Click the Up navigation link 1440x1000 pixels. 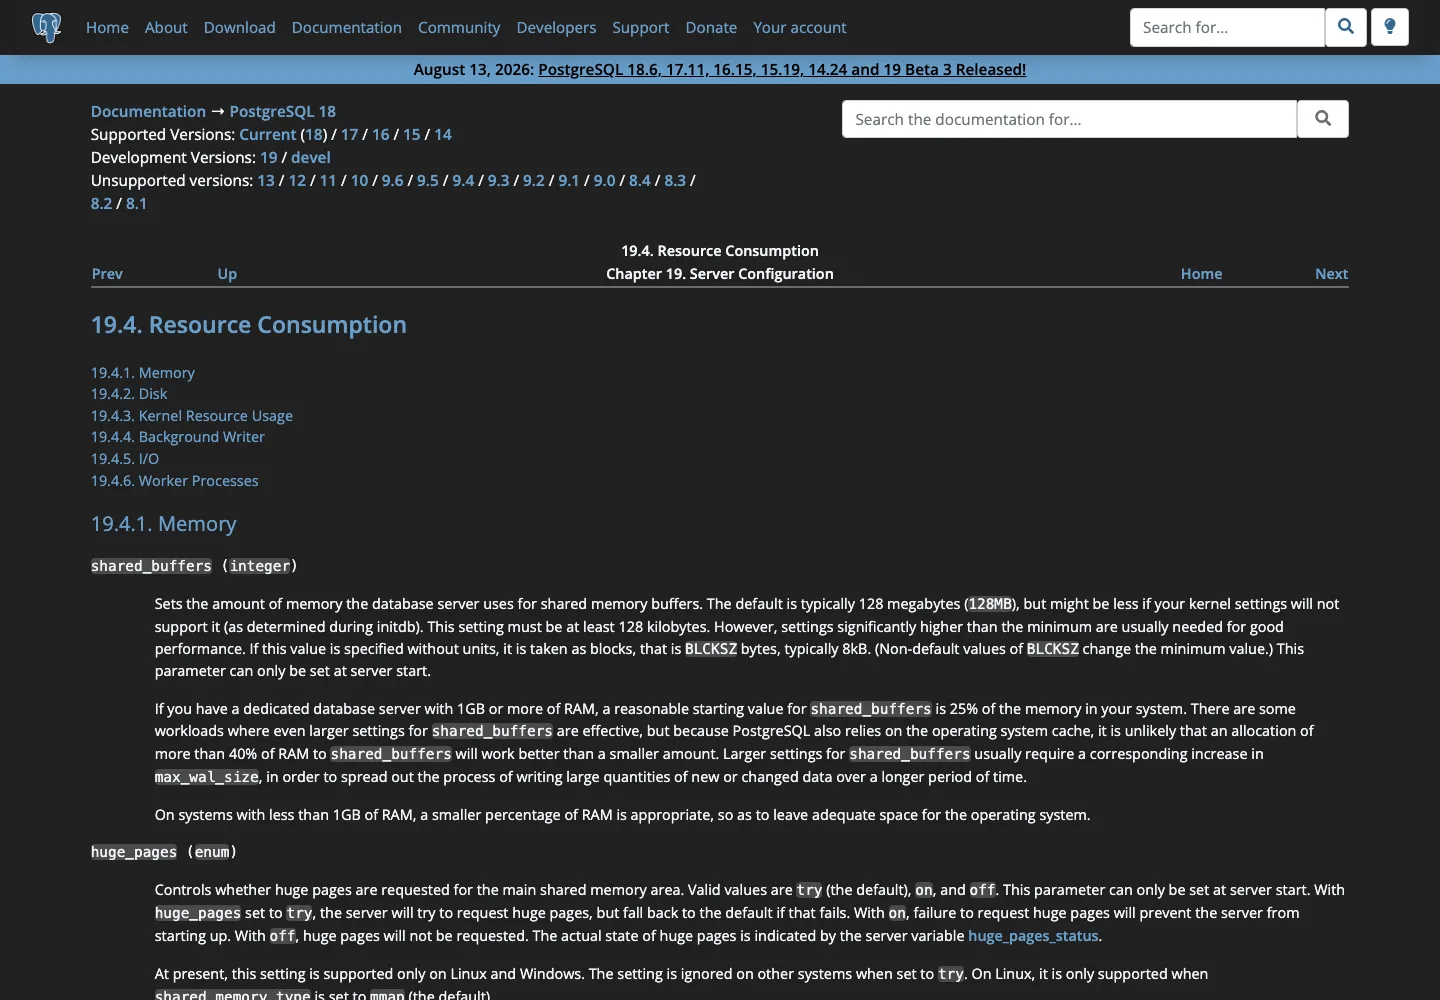coord(227,274)
